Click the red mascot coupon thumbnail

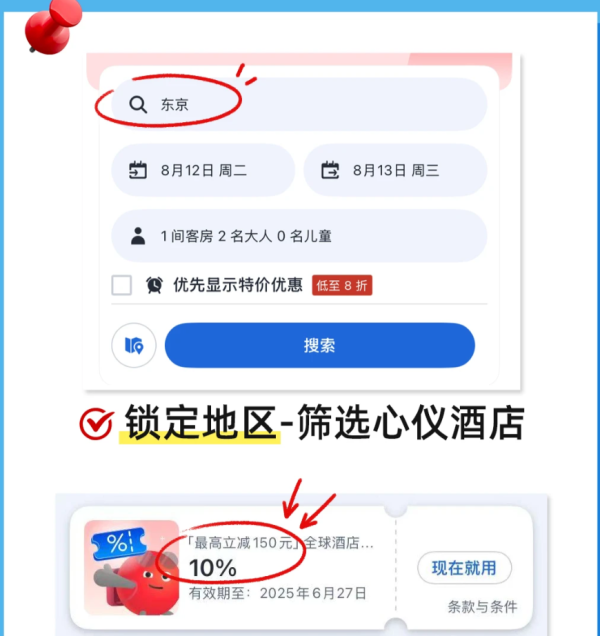[x=132, y=568]
